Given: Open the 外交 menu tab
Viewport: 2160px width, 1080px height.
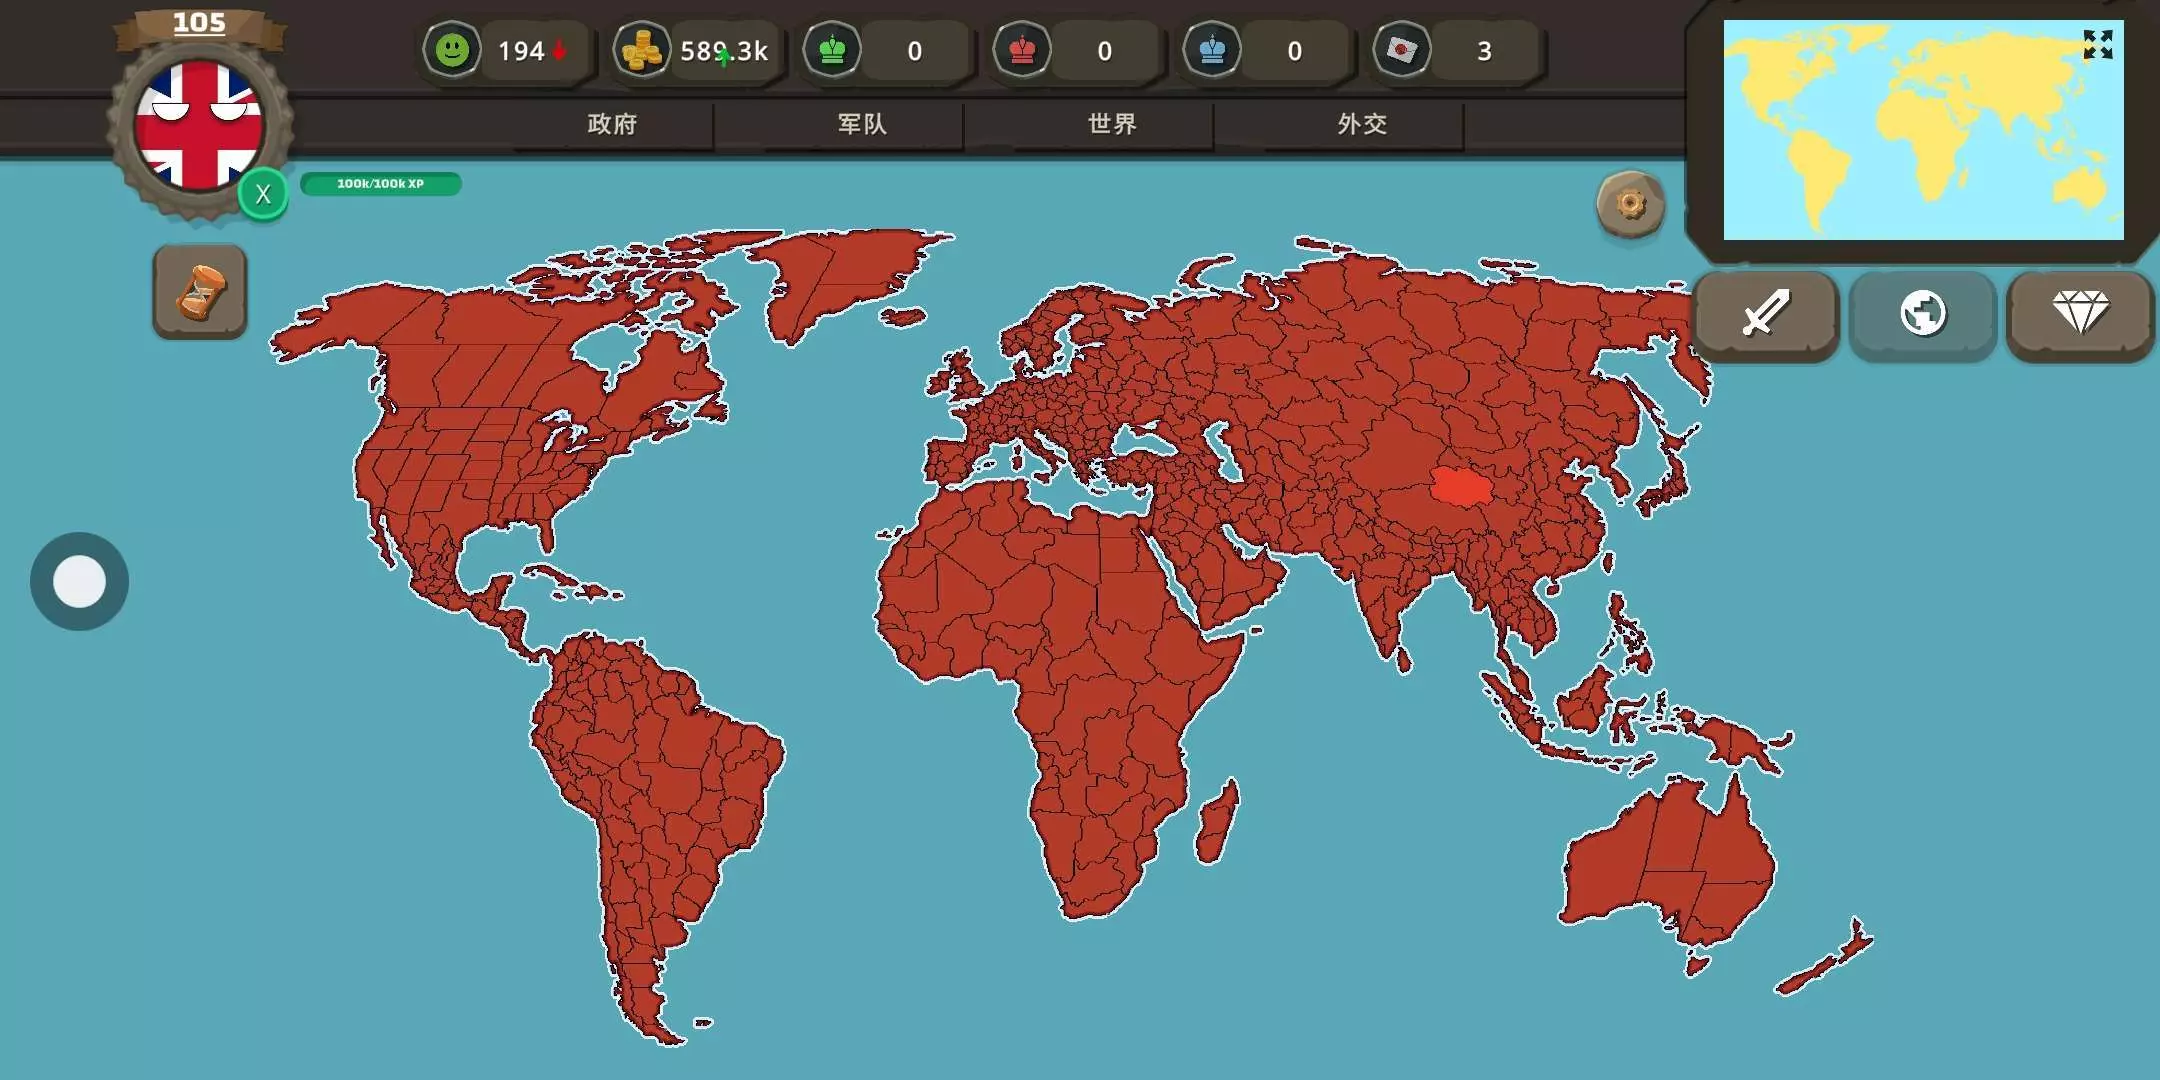Looking at the screenshot, I should (1362, 124).
